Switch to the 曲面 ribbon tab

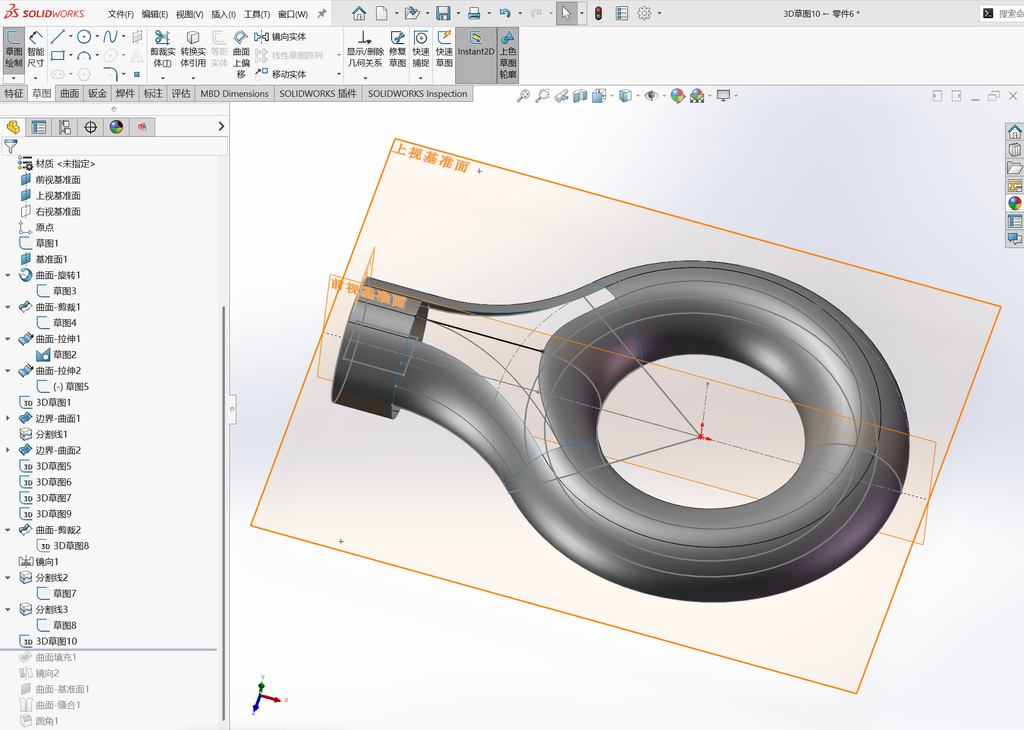pos(69,93)
